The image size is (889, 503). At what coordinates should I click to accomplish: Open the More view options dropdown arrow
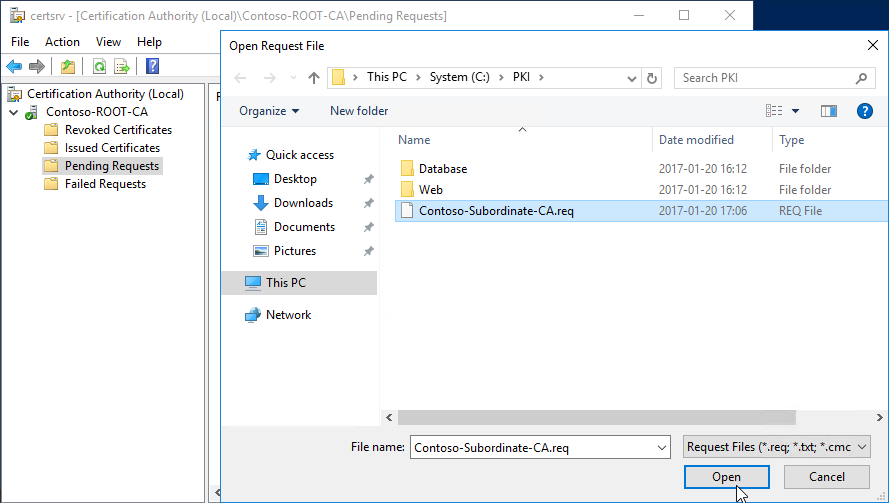point(795,111)
